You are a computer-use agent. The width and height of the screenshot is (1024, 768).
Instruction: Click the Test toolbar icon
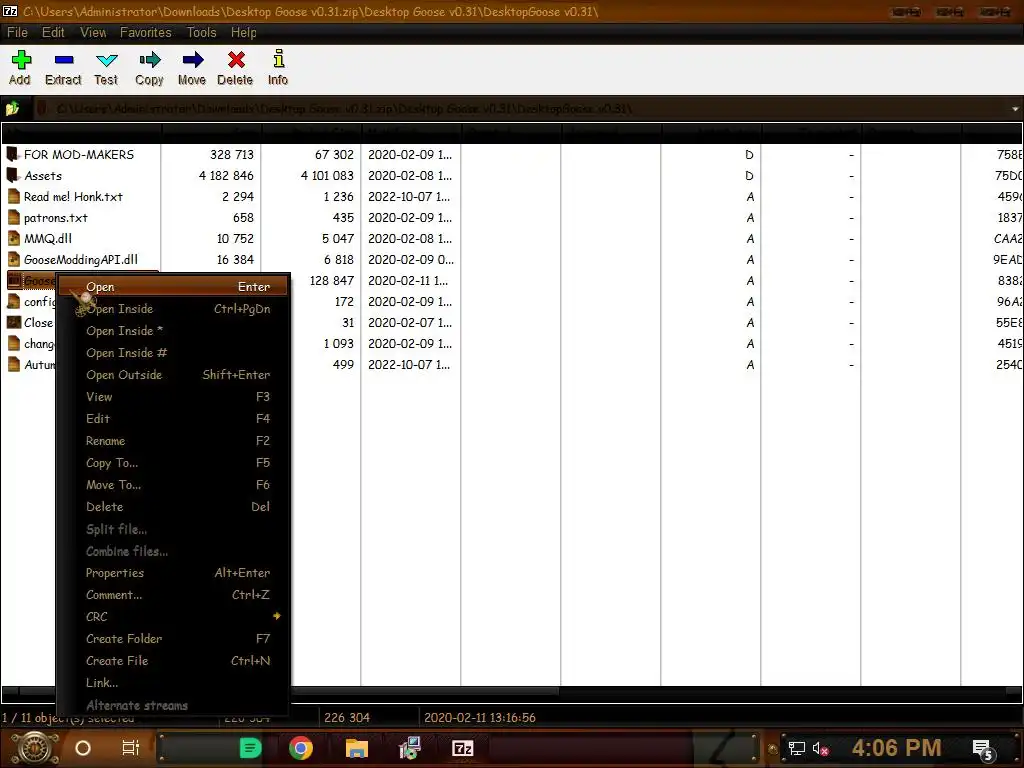[106, 67]
